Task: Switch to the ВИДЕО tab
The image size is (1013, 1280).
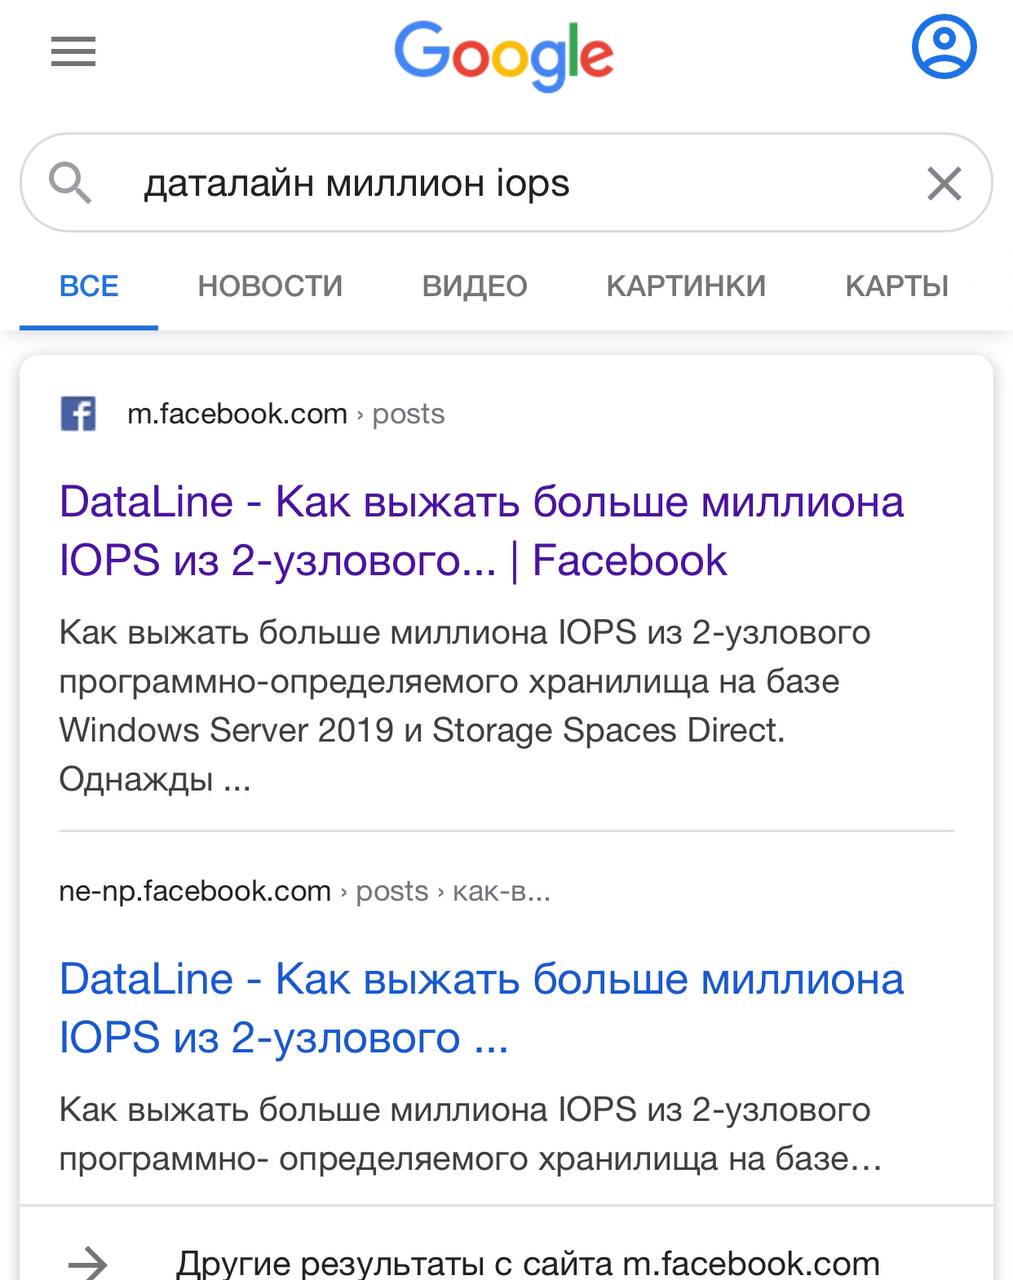Action: (474, 286)
